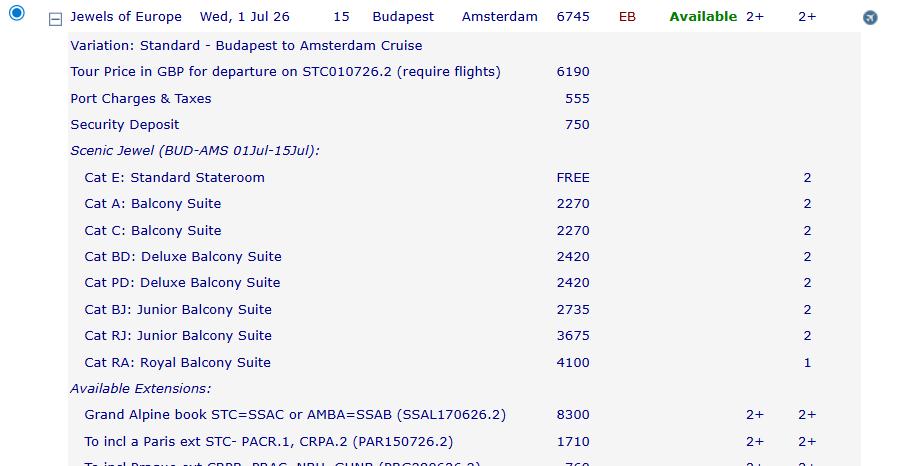Viewport: 898px width, 466px height.
Task: Pick Cat RJ Junior Balcony Suite
Action: click(x=177, y=336)
